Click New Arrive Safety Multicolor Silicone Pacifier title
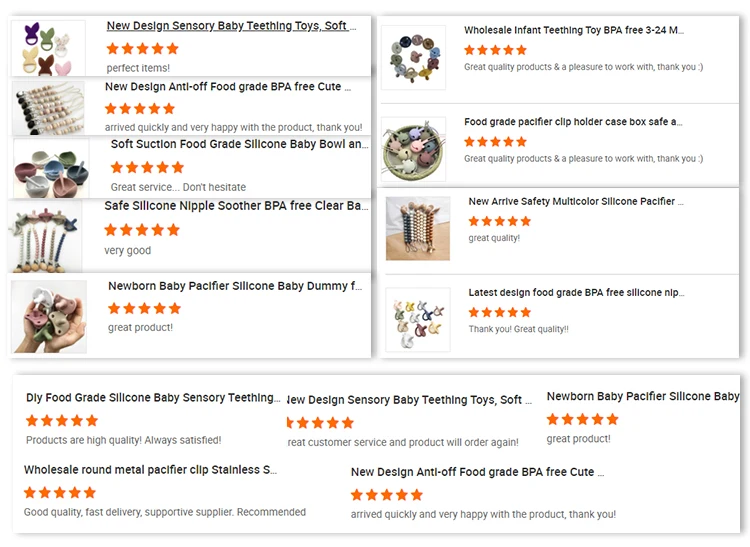This screenshot has height=547, width=750. [576, 201]
